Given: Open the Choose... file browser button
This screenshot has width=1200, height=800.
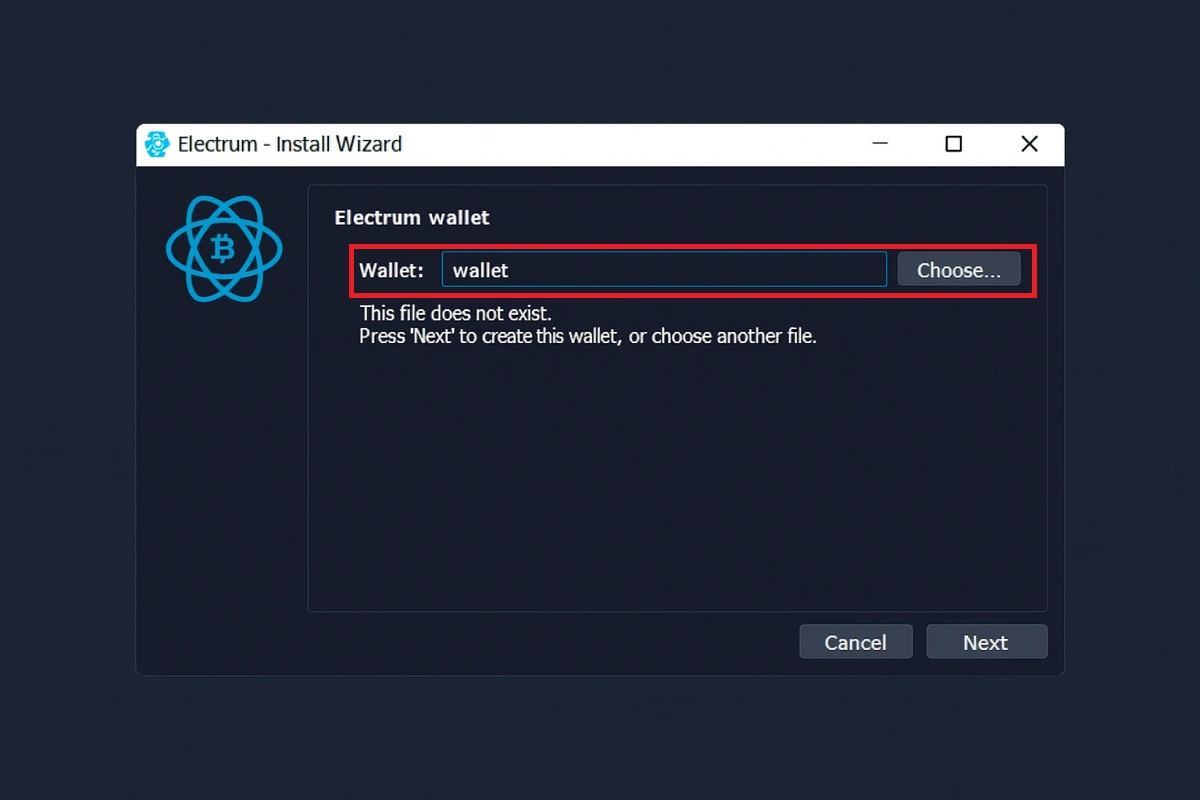Looking at the screenshot, I should (959, 270).
